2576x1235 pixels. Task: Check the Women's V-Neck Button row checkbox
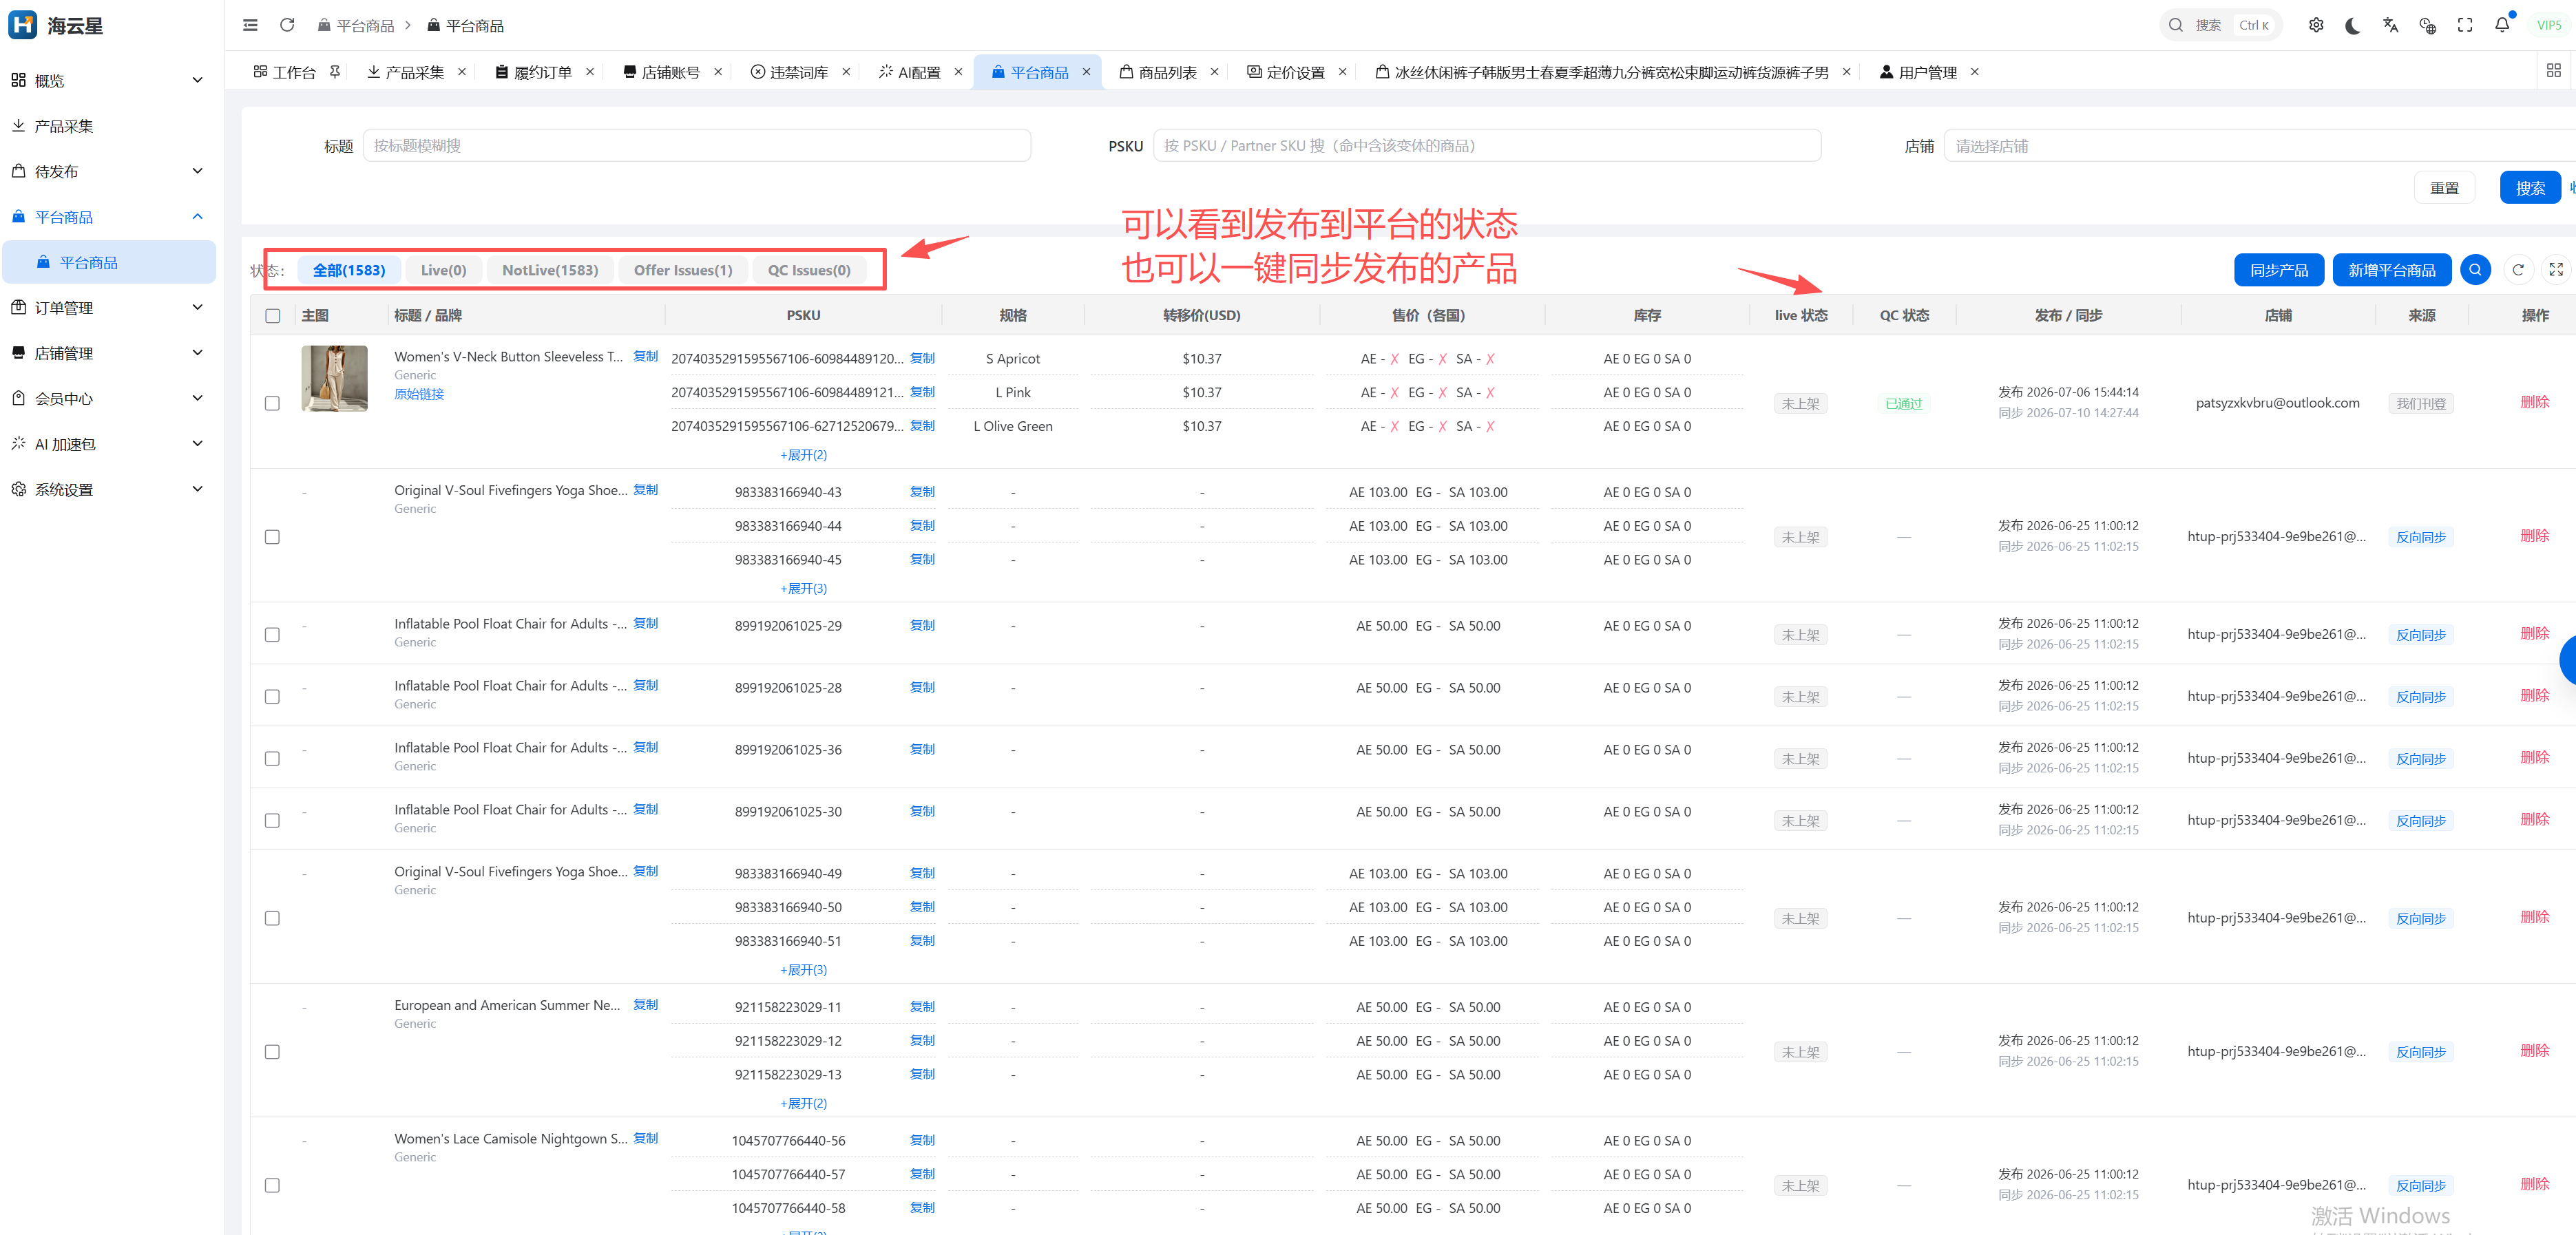click(272, 404)
